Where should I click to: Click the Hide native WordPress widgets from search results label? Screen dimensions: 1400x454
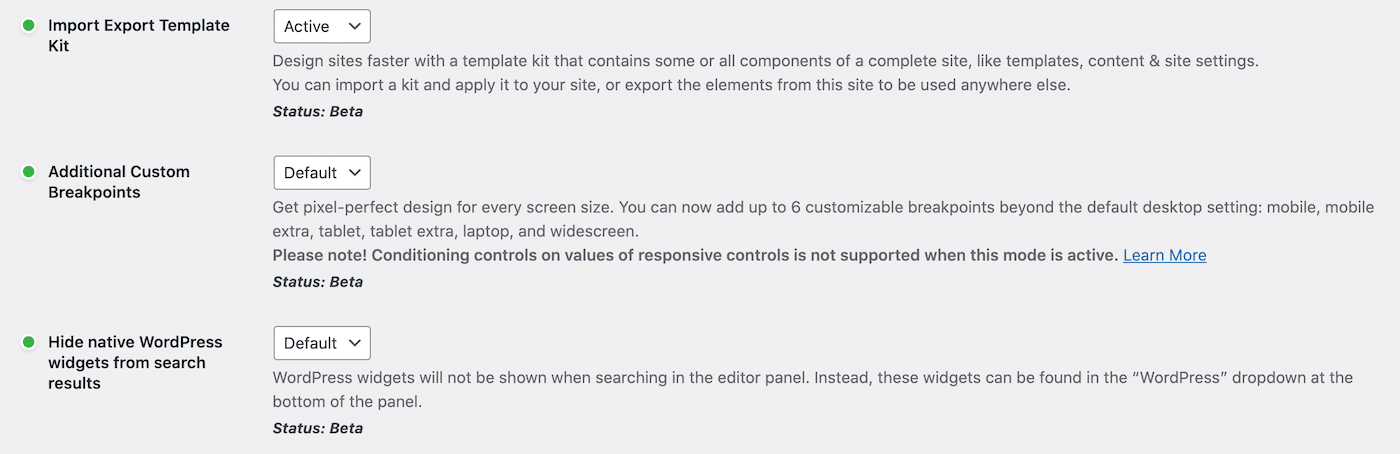pyautogui.click(x=134, y=362)
